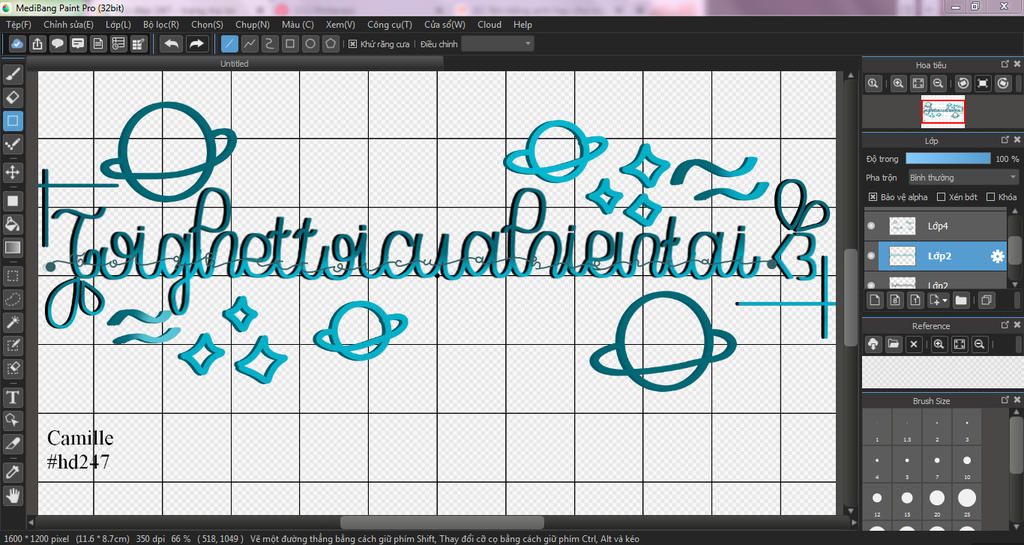Choose the curve shape mode
1024x545 pixels.
coord(270,44)
